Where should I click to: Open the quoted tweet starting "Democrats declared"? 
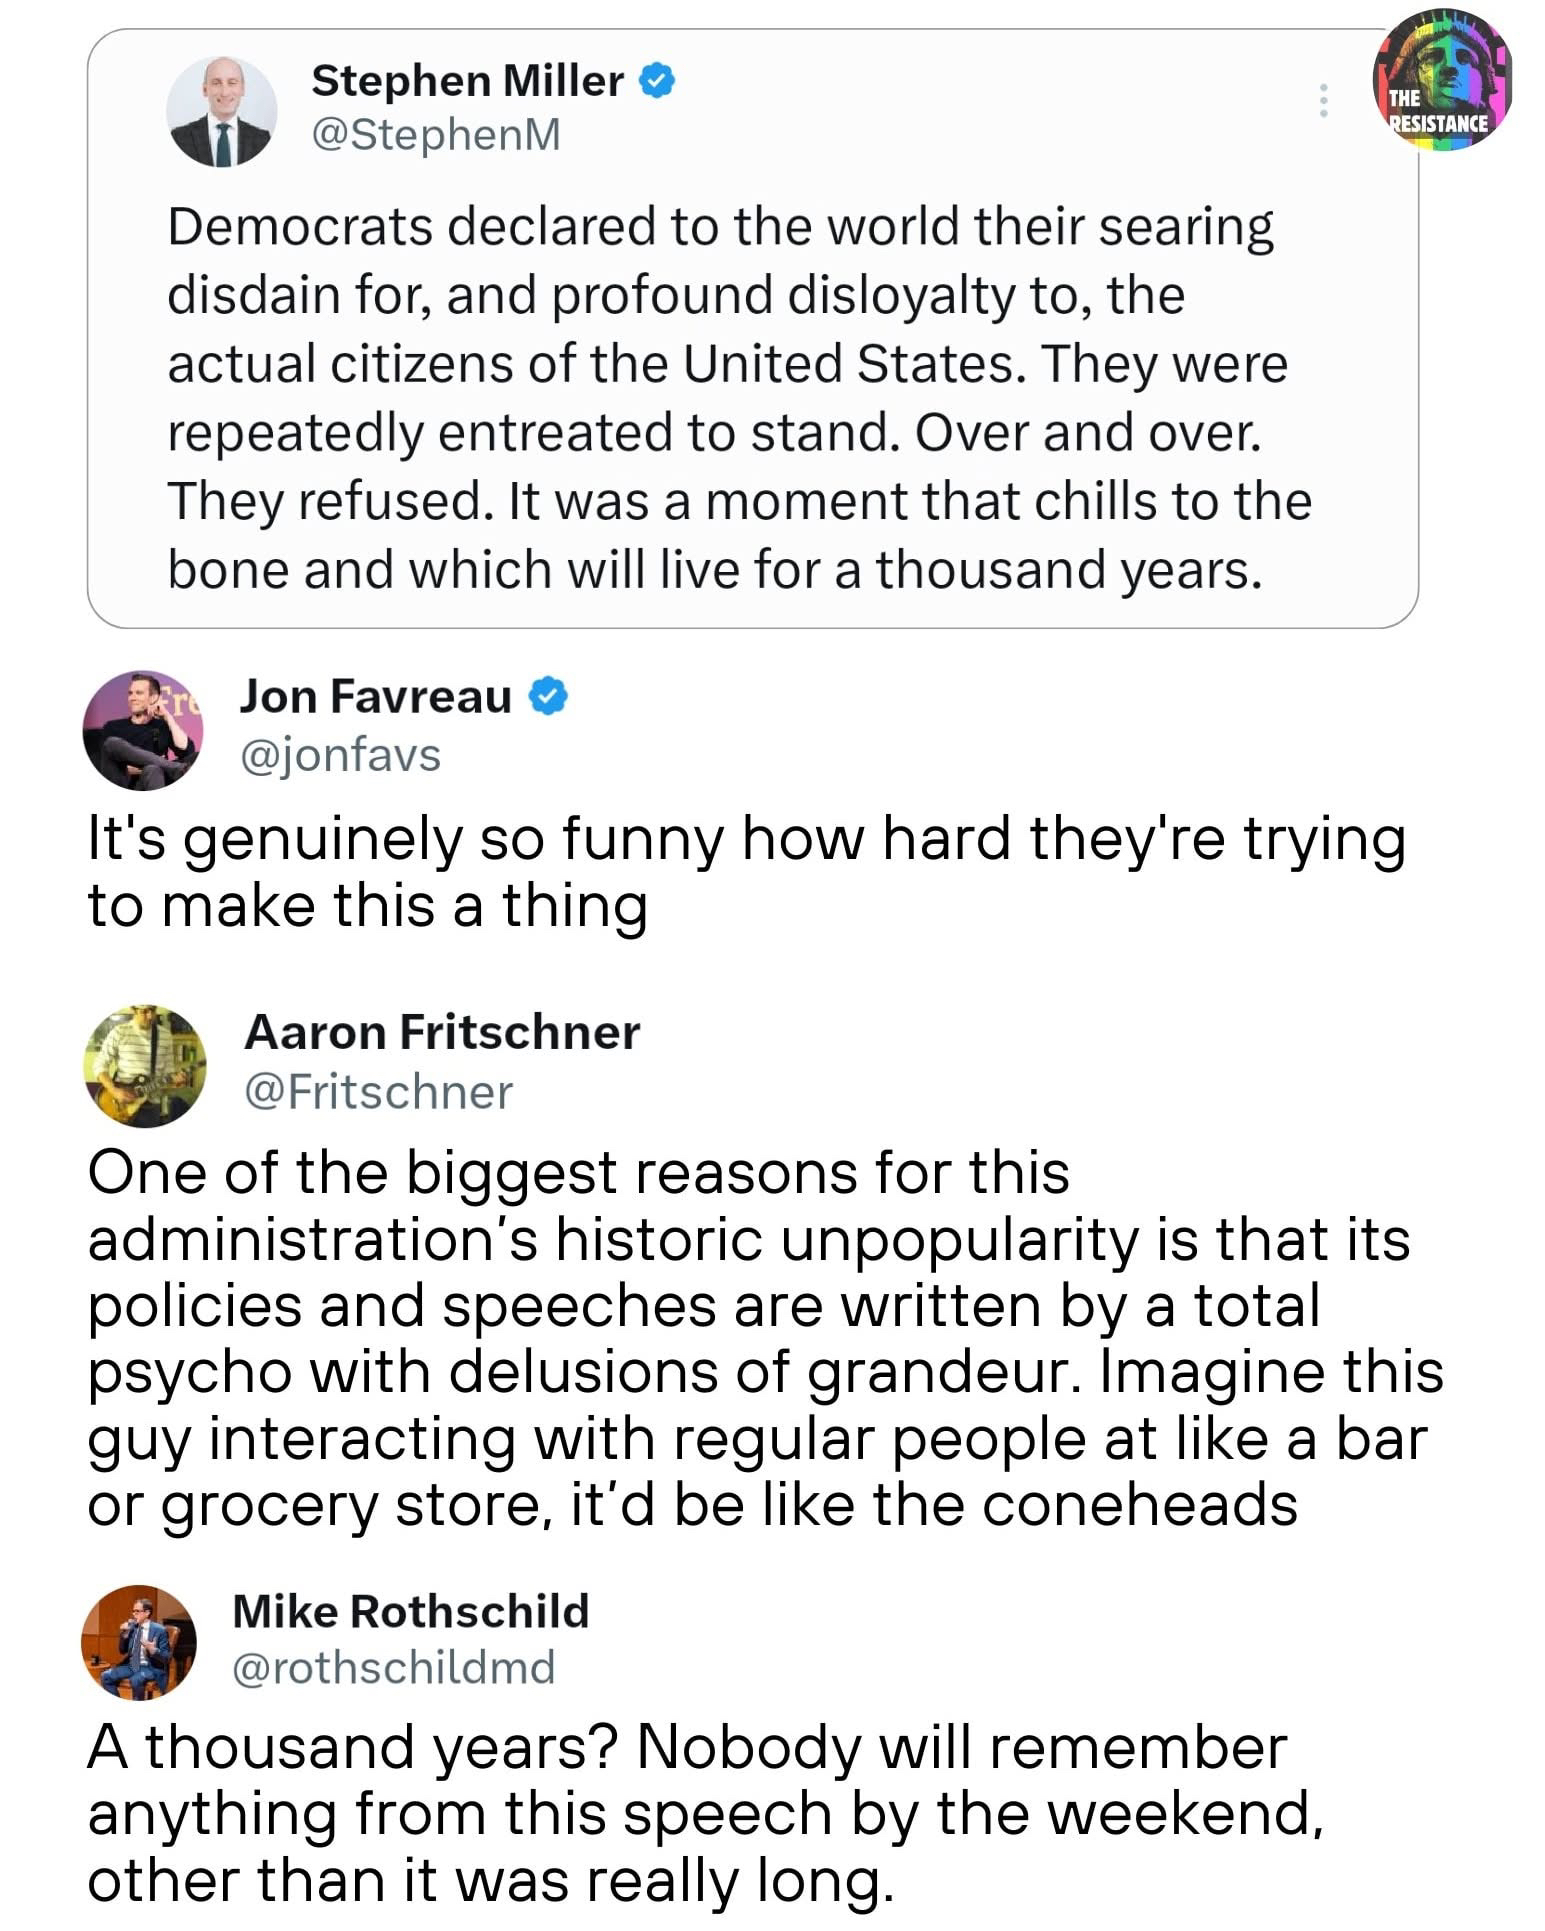pos(738,398)
